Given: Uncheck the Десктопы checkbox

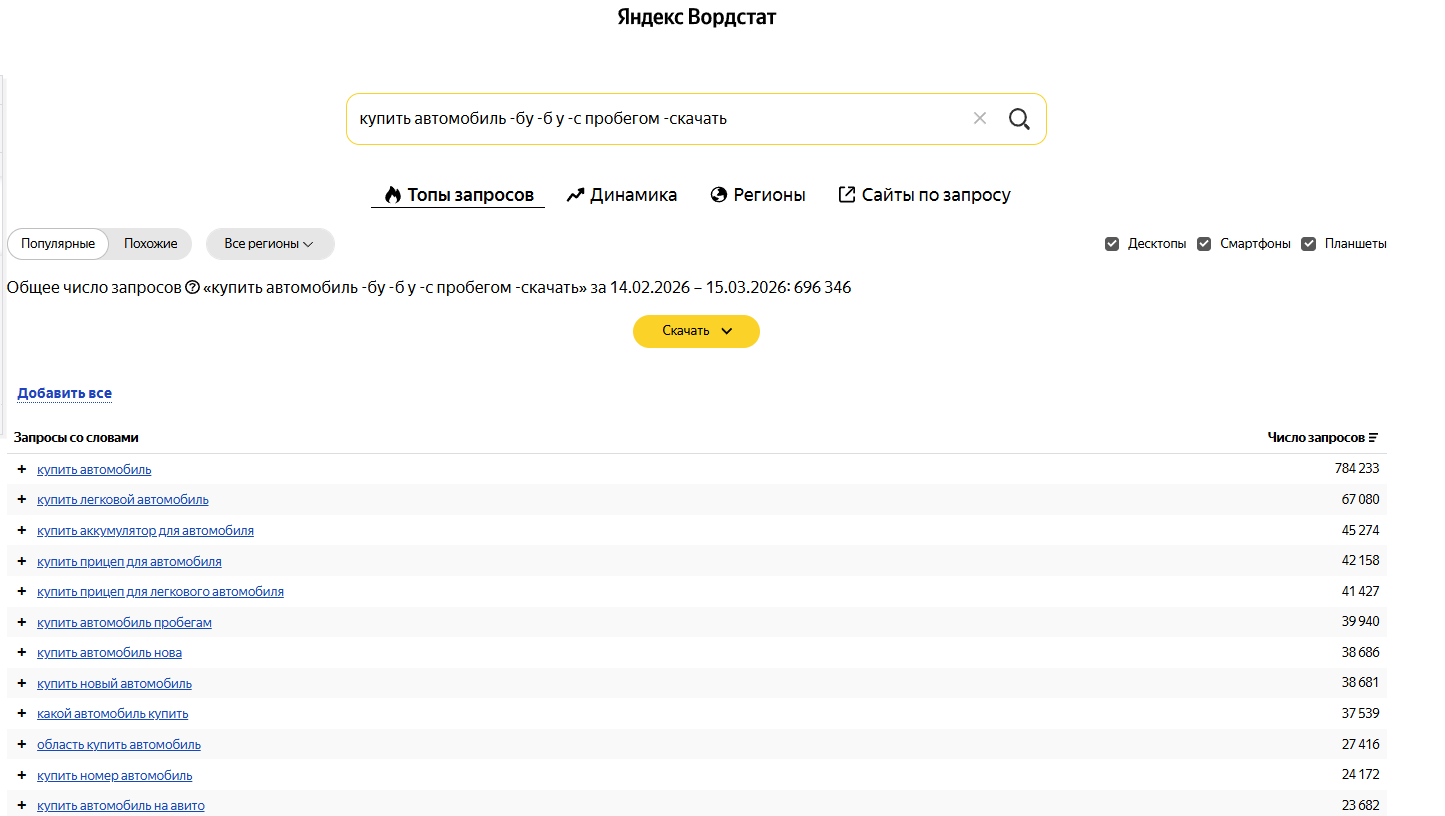Looking at the screenshot, I should [1112, 244].
